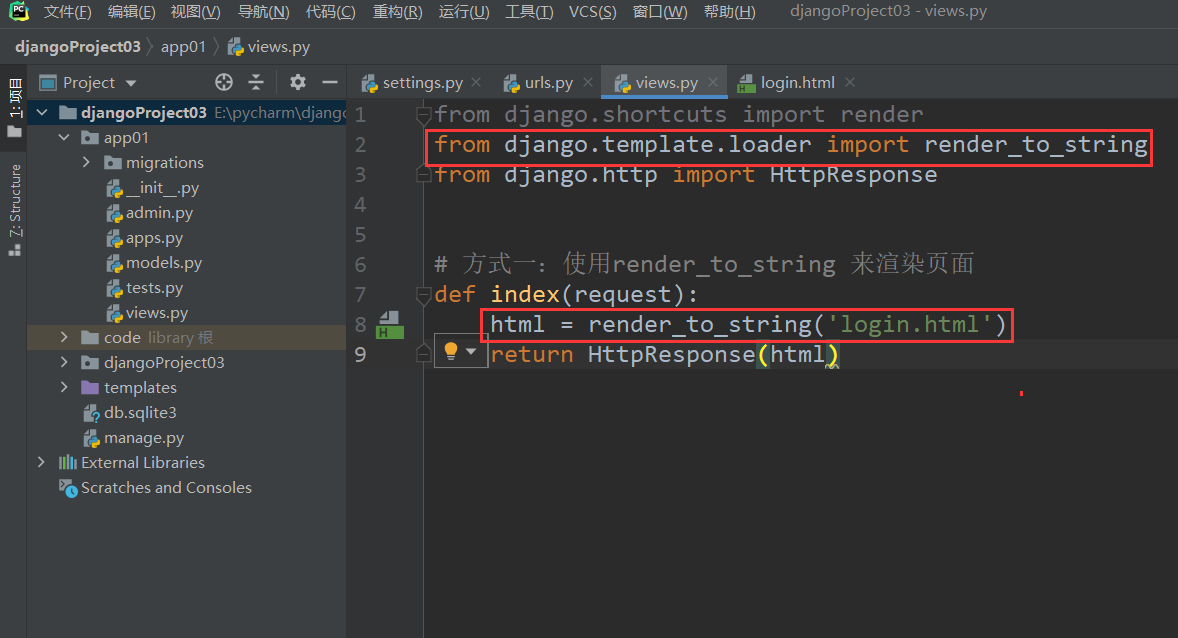The height and width of the screenshot is (638, 1178).
Task: Toggle the Z: Structure tool window button
Action: point(15,210)
